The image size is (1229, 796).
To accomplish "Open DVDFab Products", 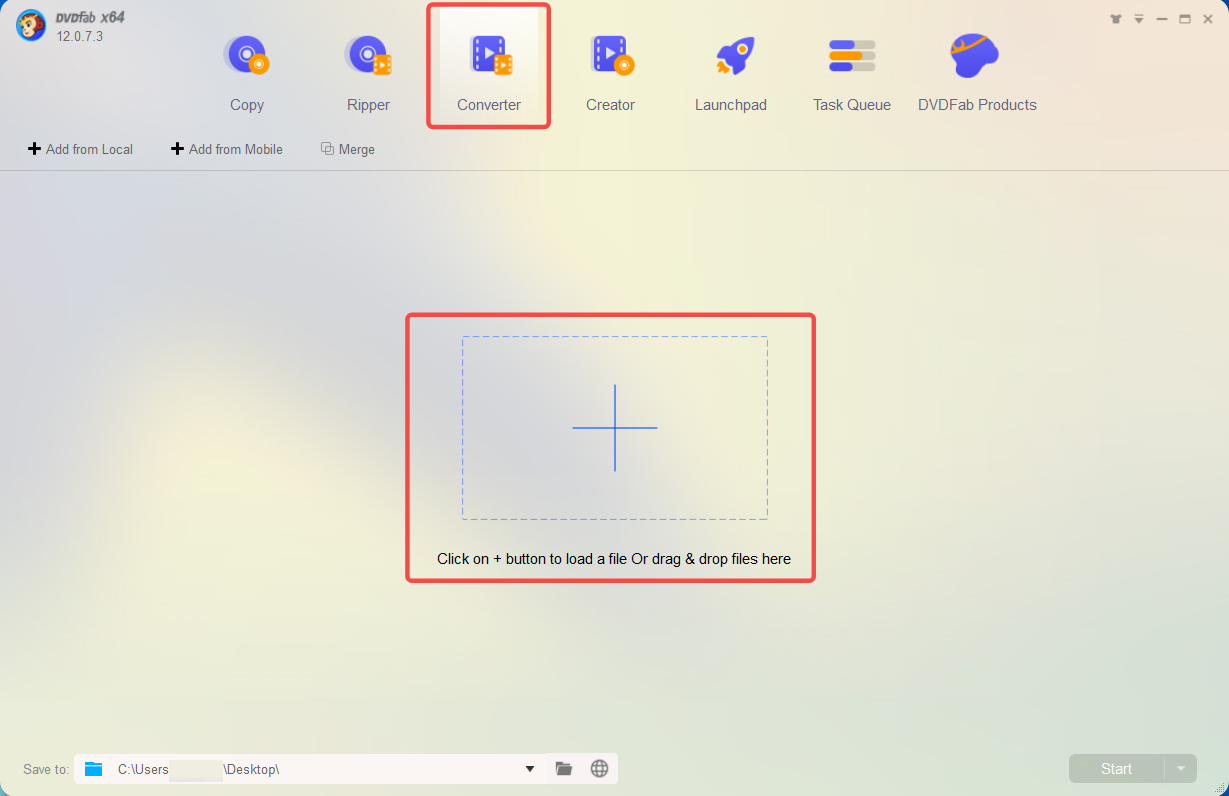I will tap(977, 72).
